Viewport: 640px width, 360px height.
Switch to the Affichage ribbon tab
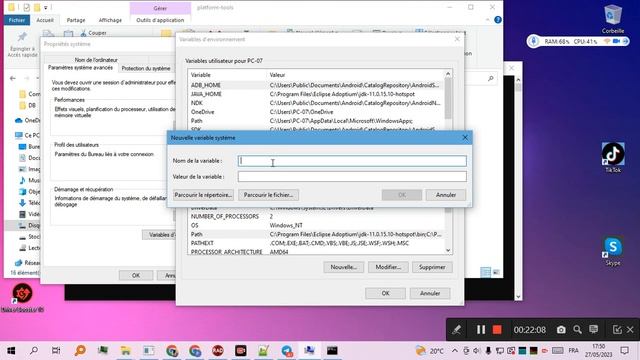click(110, 20)
